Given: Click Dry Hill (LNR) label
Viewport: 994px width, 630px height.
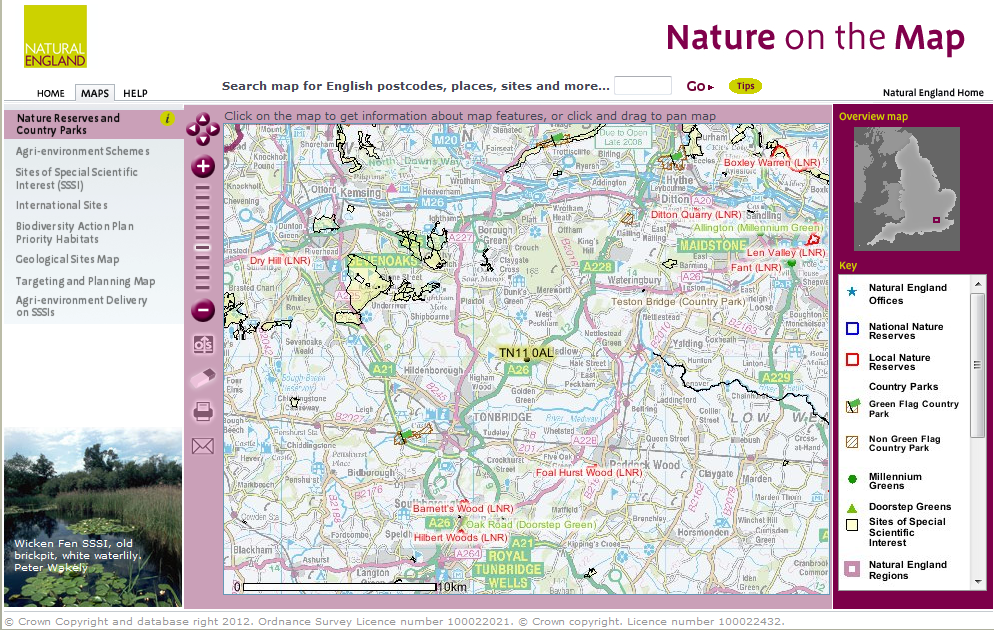Looking at the screenshot, I should click(x=280, y=260).
